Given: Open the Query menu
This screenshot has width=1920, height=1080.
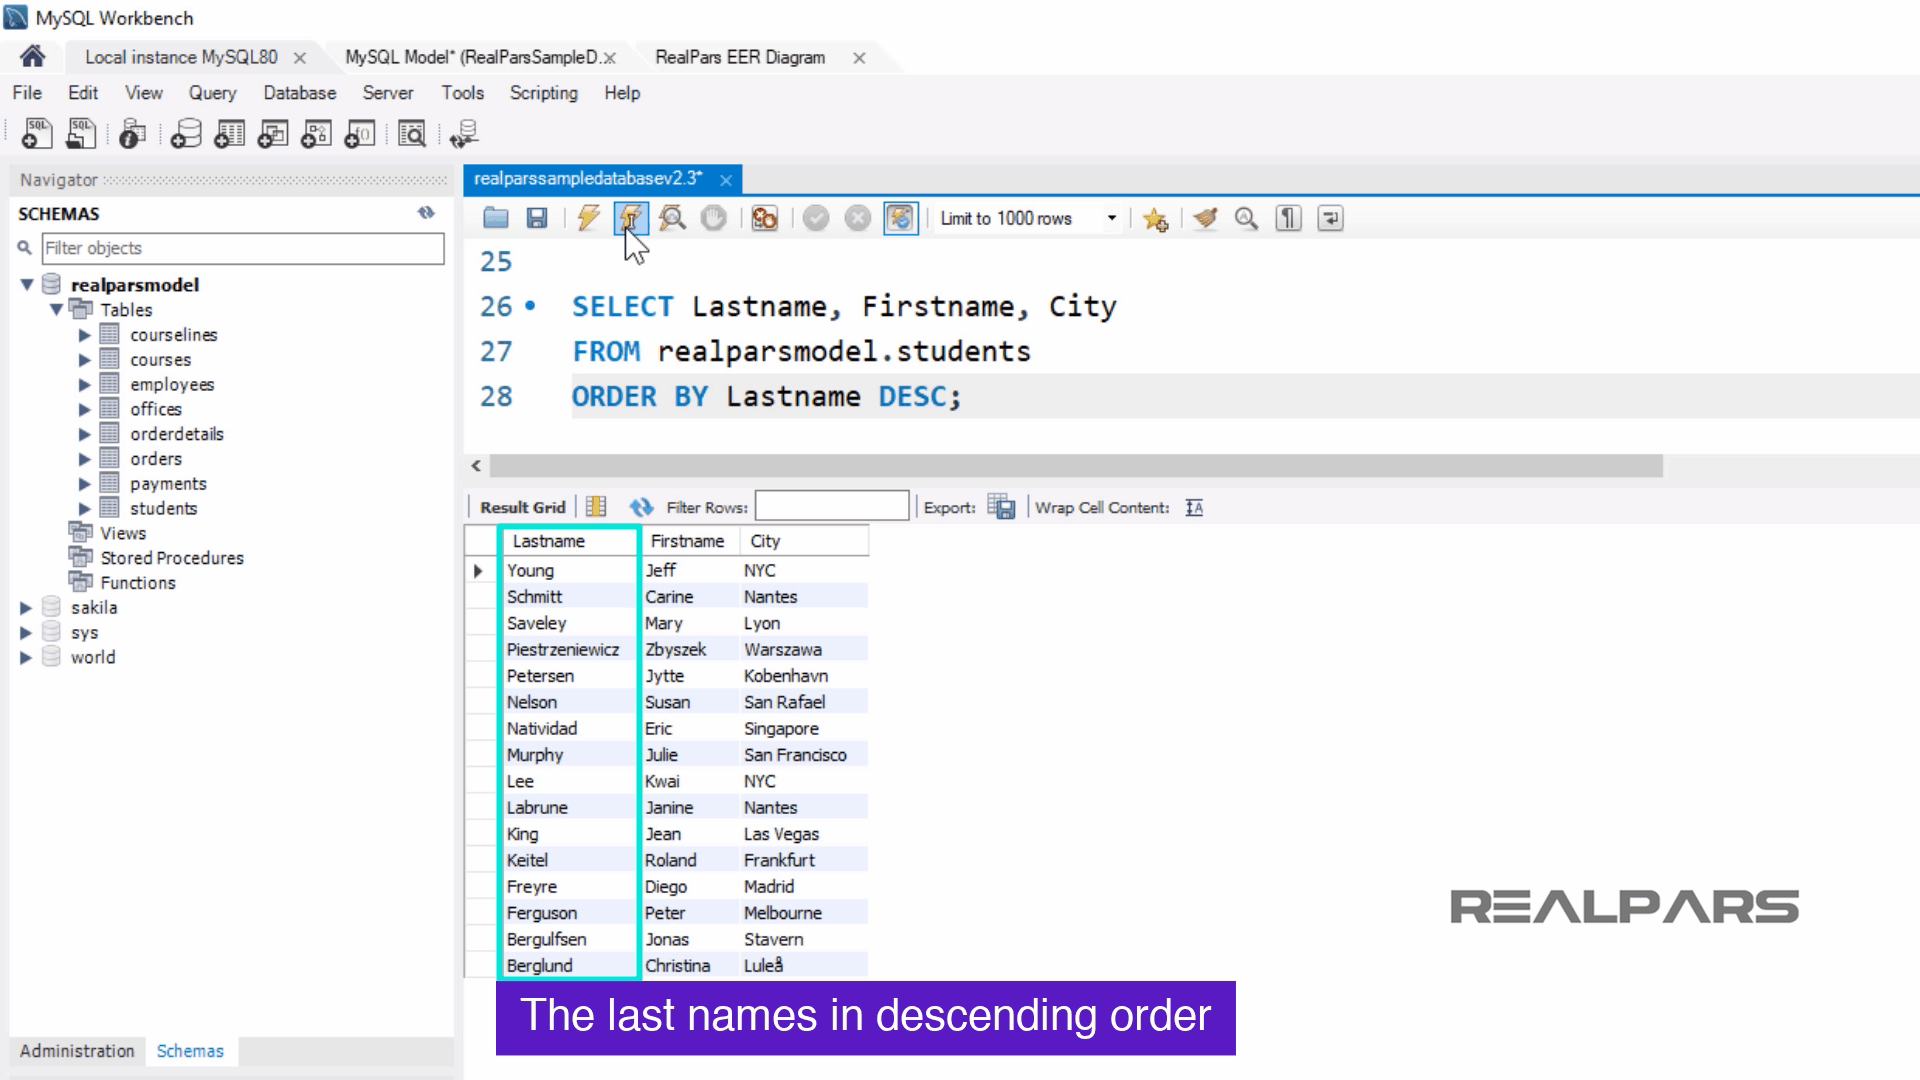Looking at the screenshot, I should 212,93.
